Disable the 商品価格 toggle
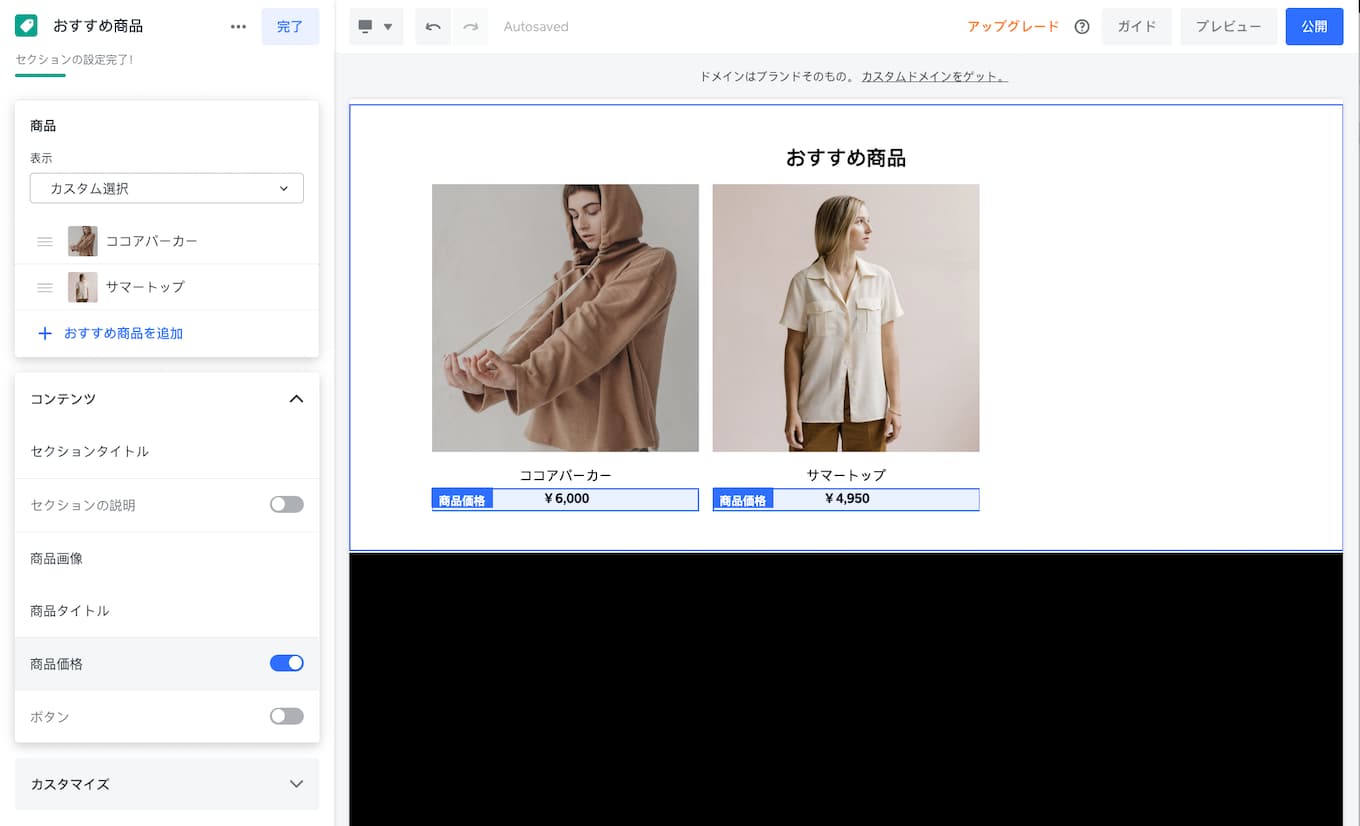This screenshot has width=1360, height=826. click(x=286, y=663)
